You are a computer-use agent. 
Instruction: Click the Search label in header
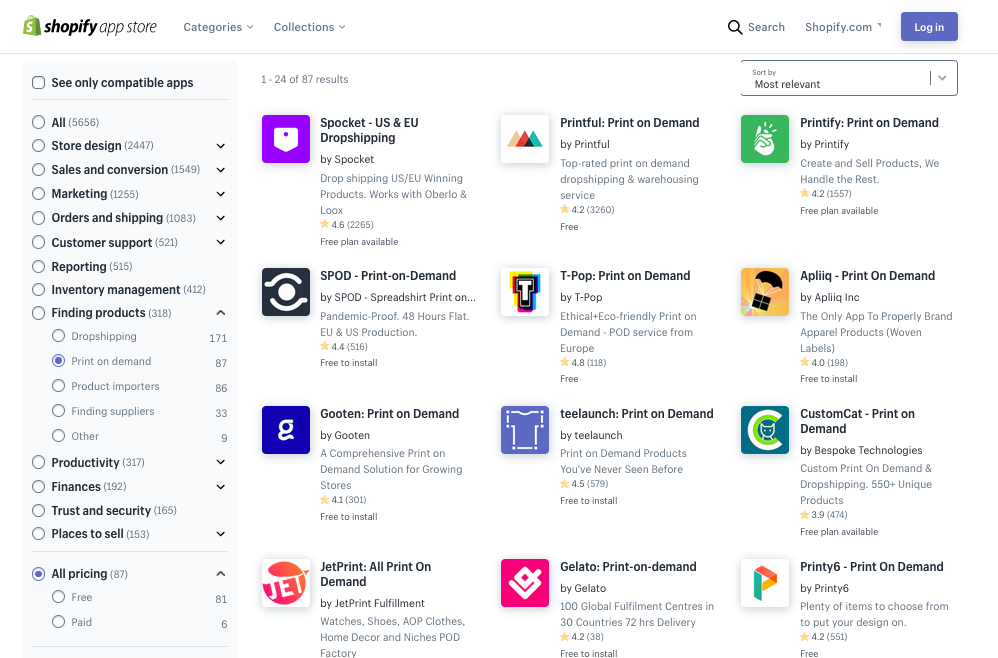click(x=766, y=27)
